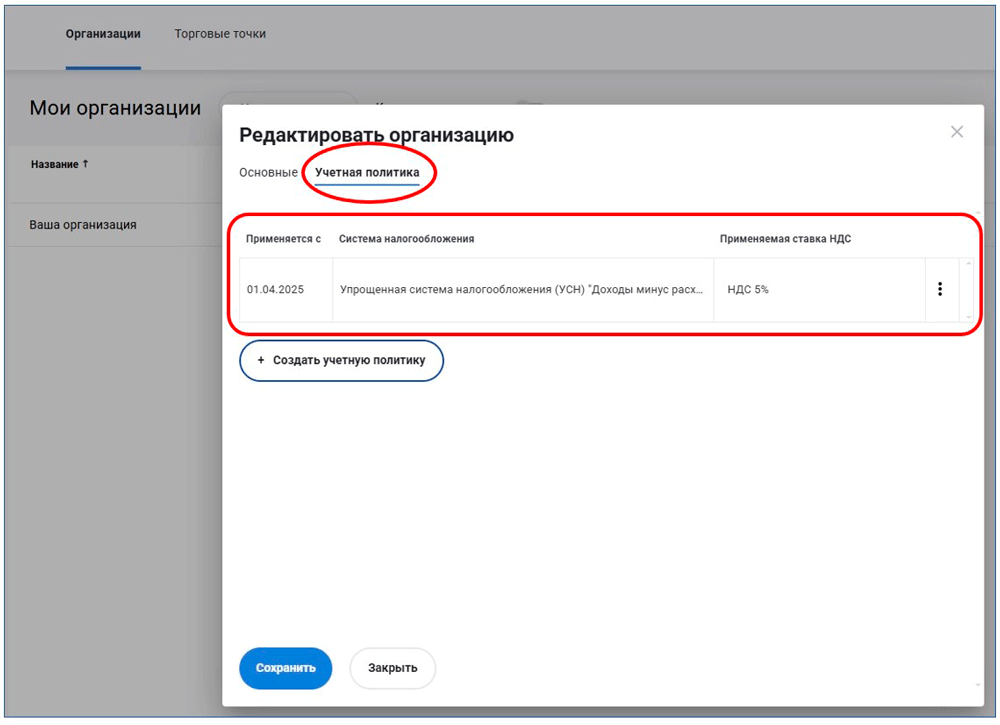The image size is (1000, 725).
Task: Select the Ваша организация list row
Action: 83,225
